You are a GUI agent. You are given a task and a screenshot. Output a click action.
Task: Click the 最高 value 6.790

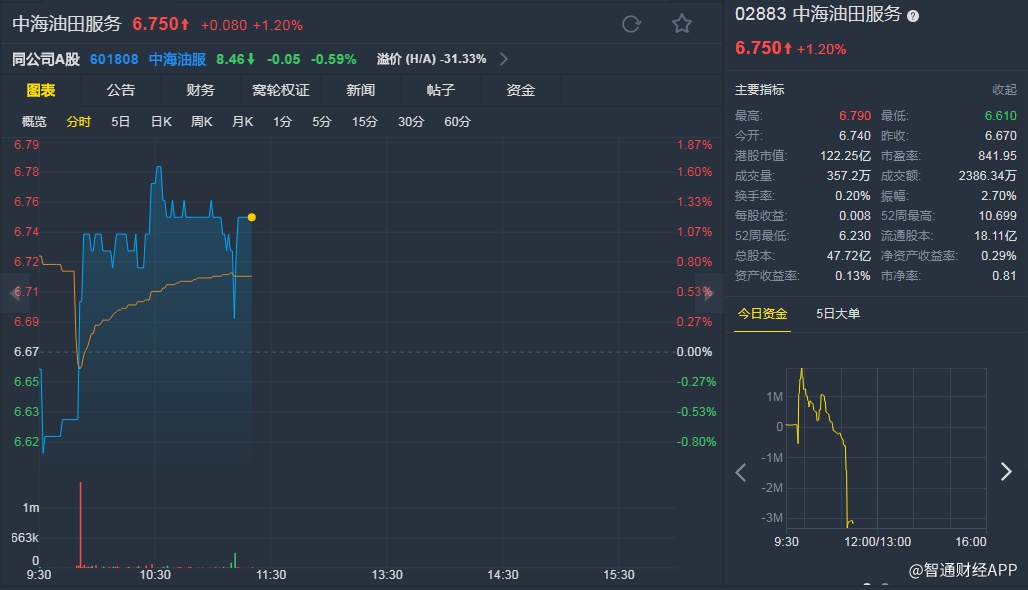coord(855,116)
